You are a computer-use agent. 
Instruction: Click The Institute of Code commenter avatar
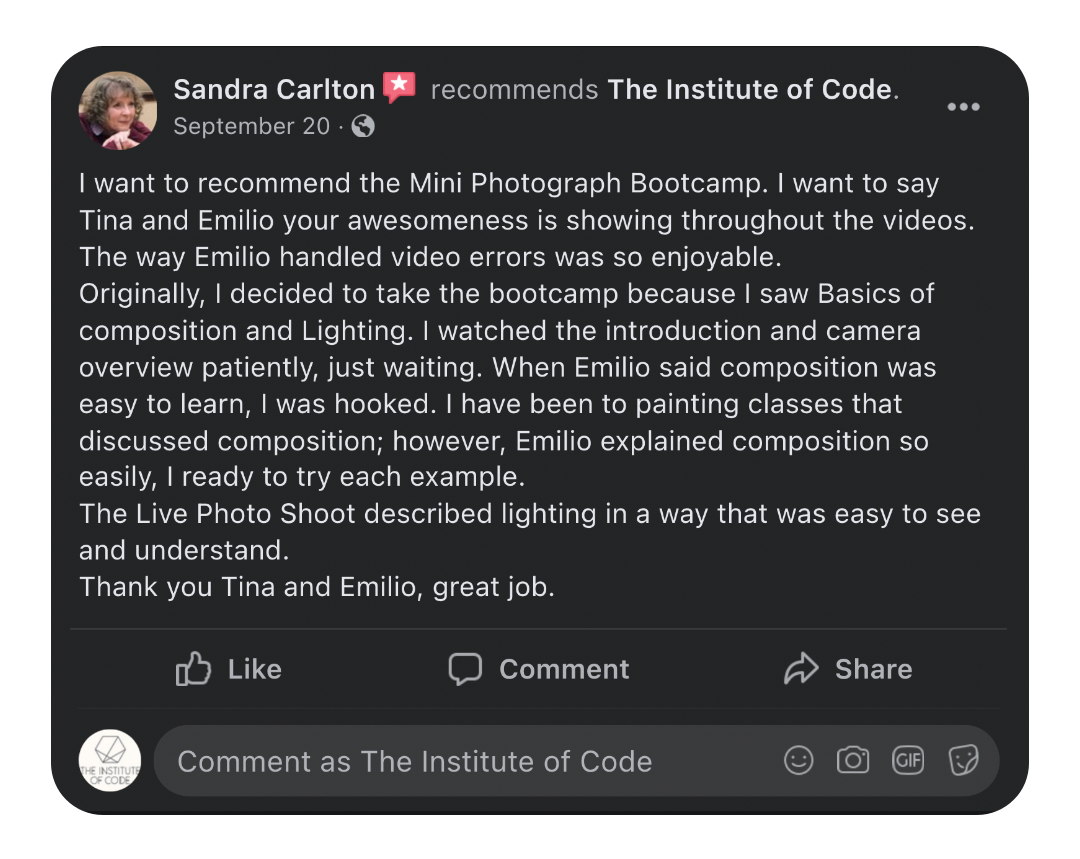click(x=110, y=761)
